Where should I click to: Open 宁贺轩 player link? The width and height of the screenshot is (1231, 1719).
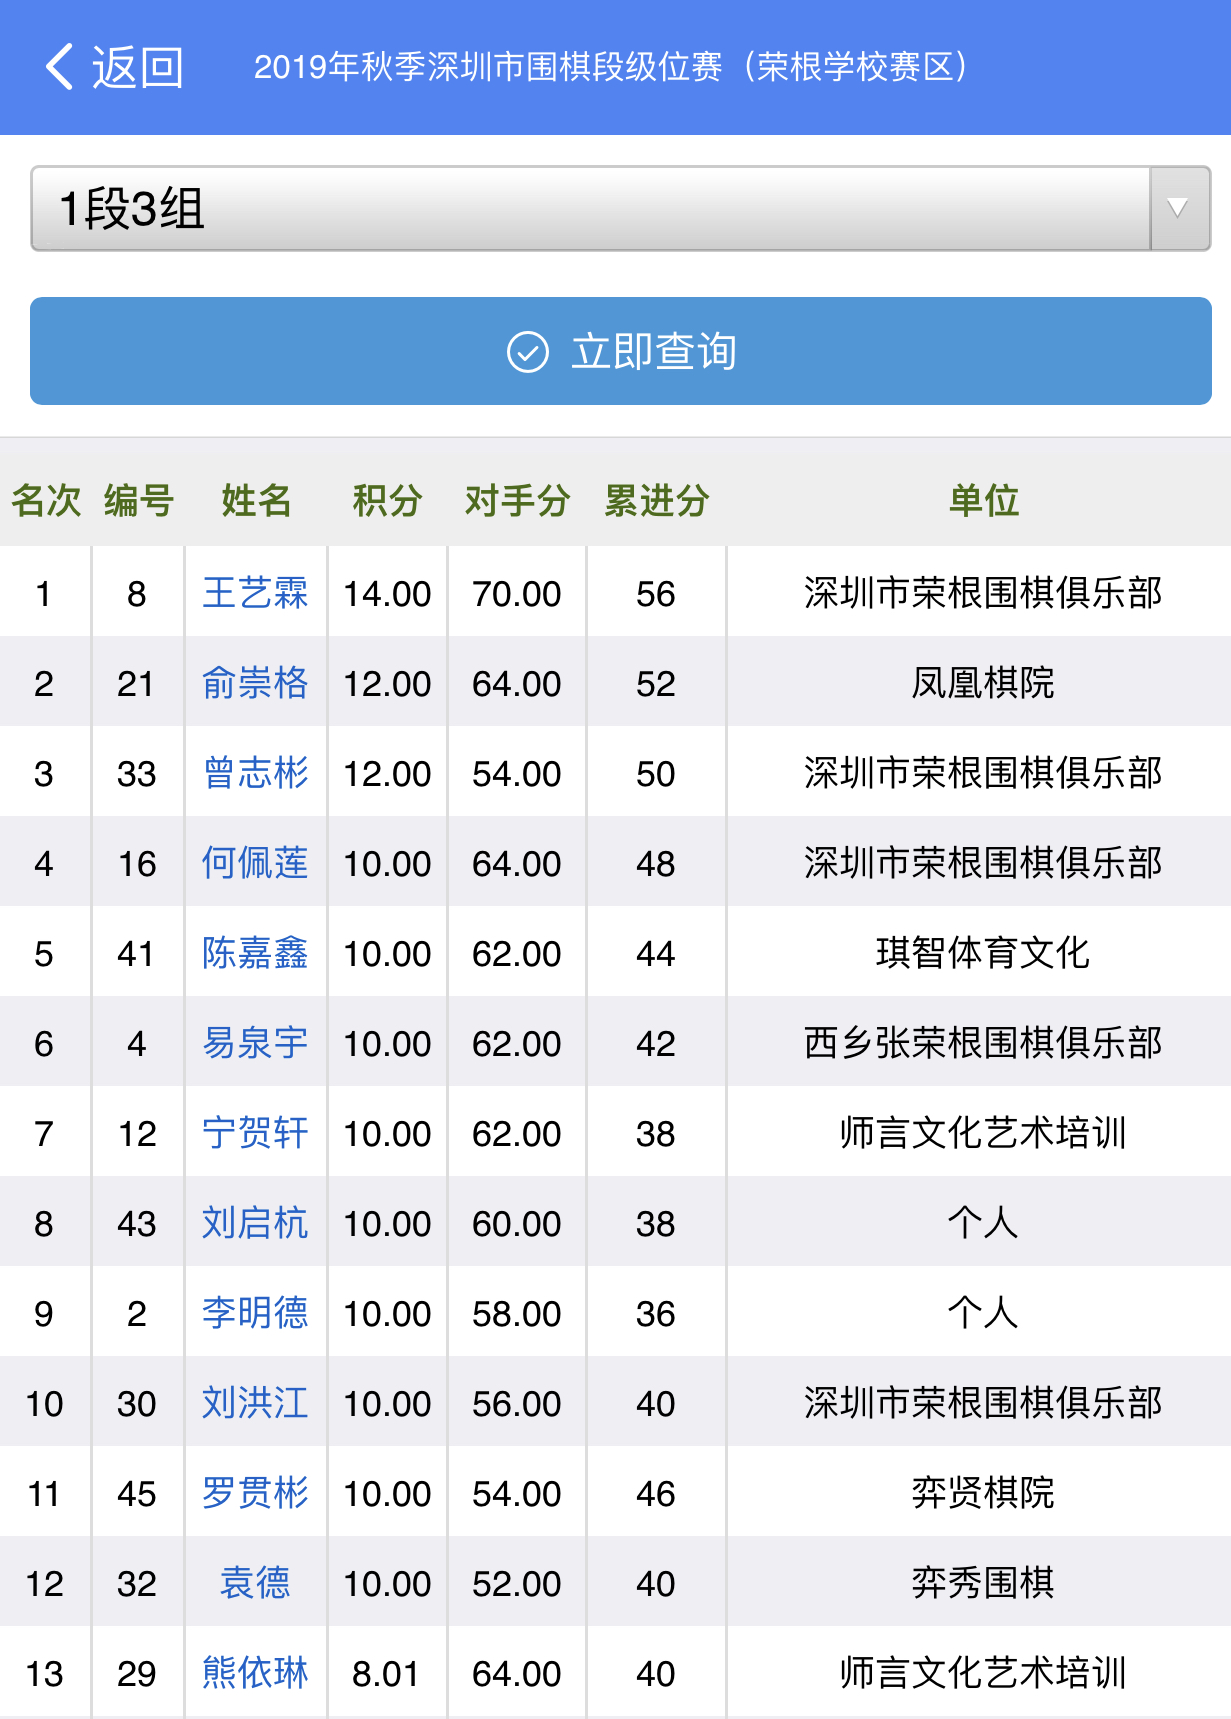(x=255, y=1133)
